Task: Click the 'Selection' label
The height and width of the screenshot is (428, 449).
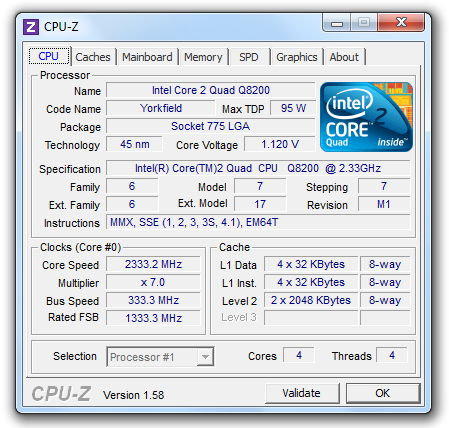Action: point(75,356)
